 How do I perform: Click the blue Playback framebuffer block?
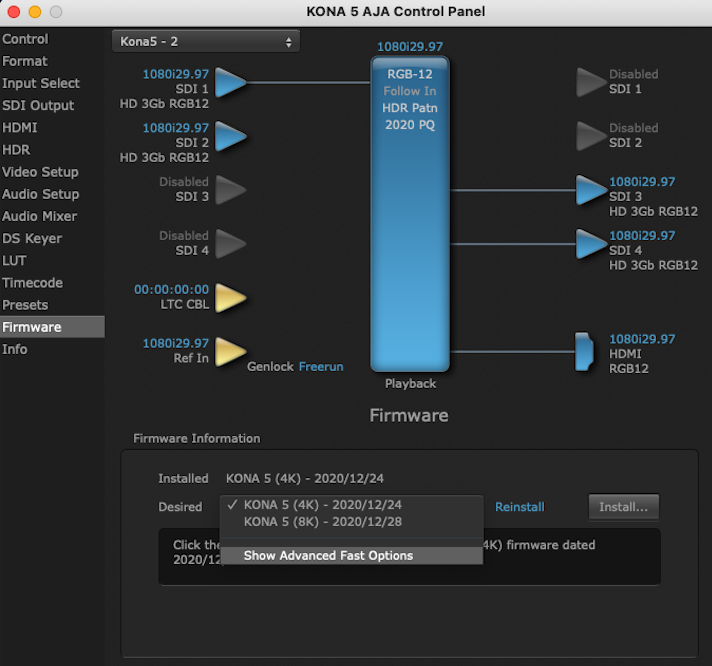click(410, 215)
